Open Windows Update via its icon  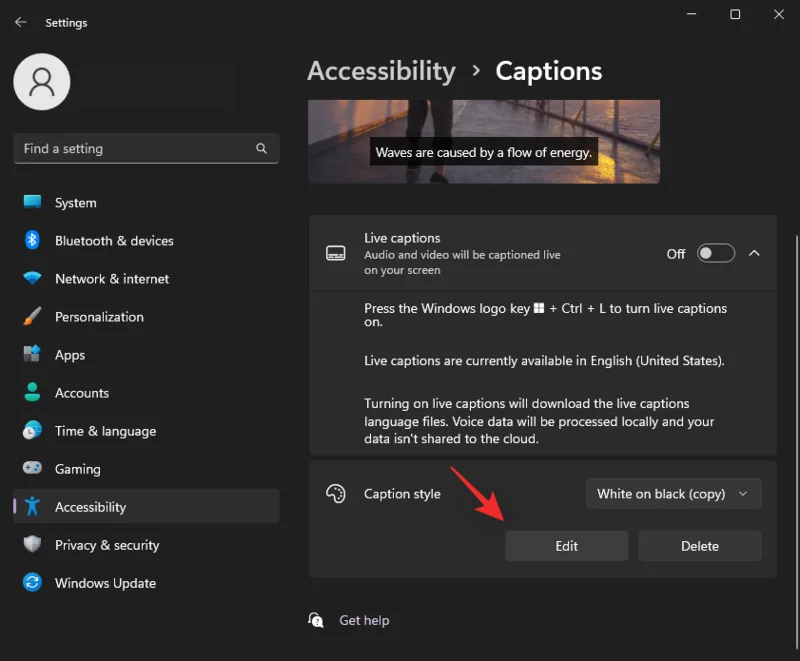point(31,583)
